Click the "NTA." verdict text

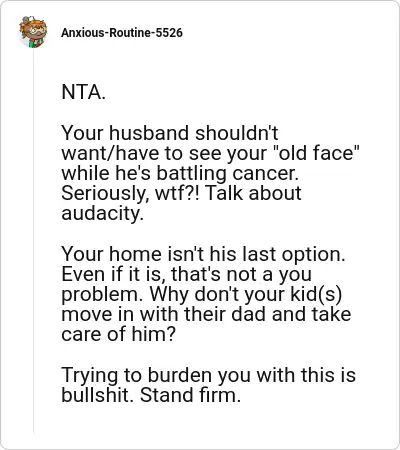tap(83, 92)
